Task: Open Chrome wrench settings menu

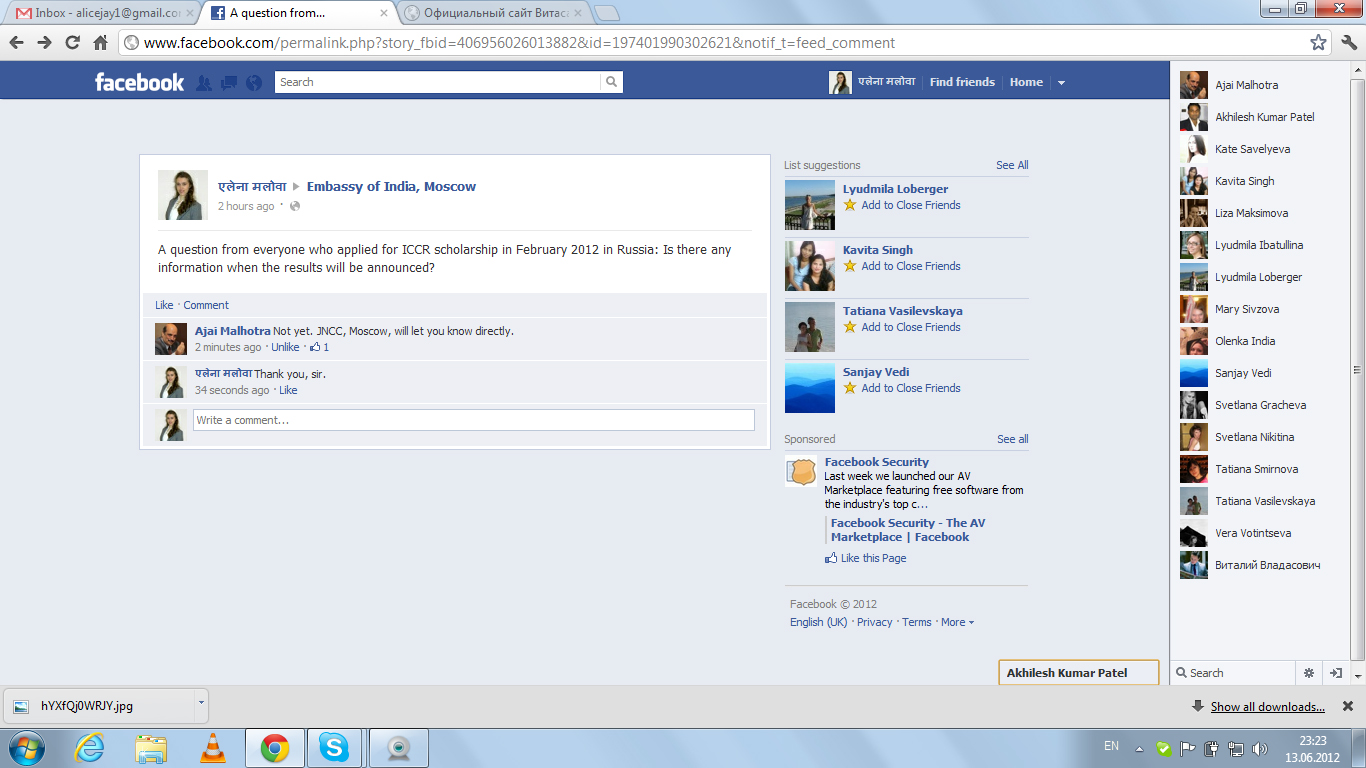Action: [1348, 43]
